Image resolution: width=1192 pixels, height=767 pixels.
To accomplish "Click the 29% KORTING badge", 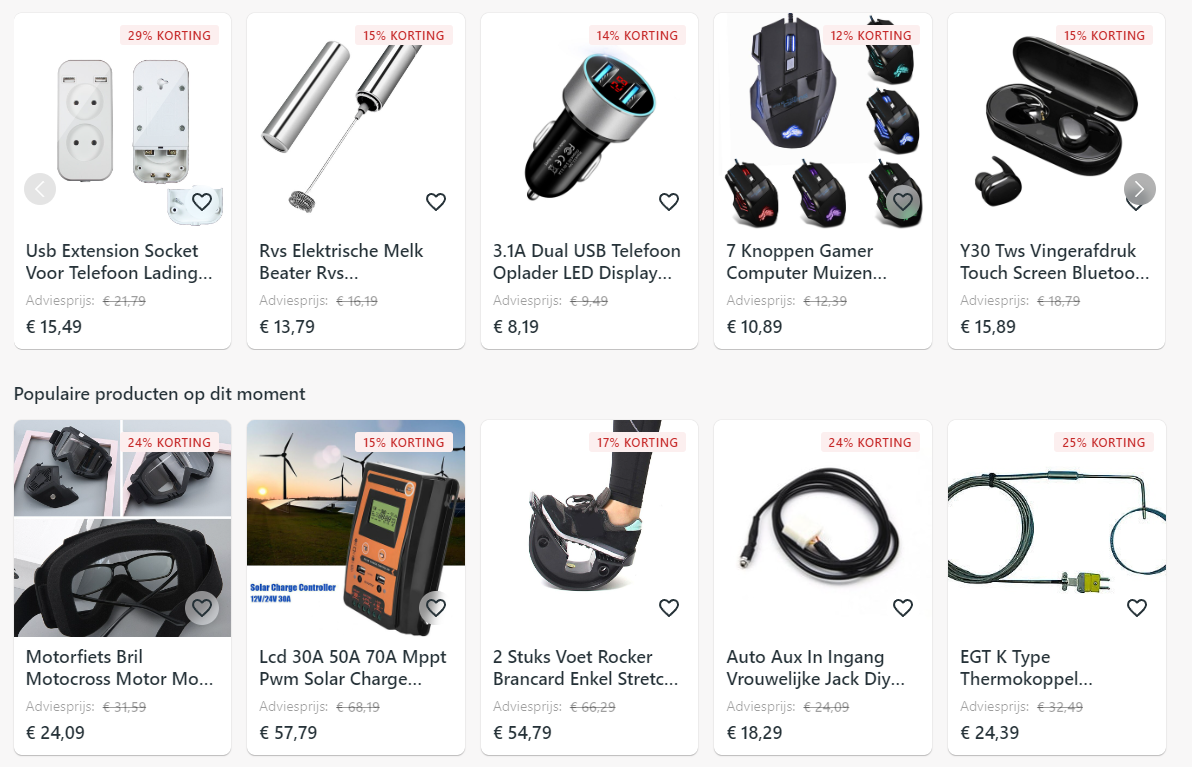I will pos(170,36).
